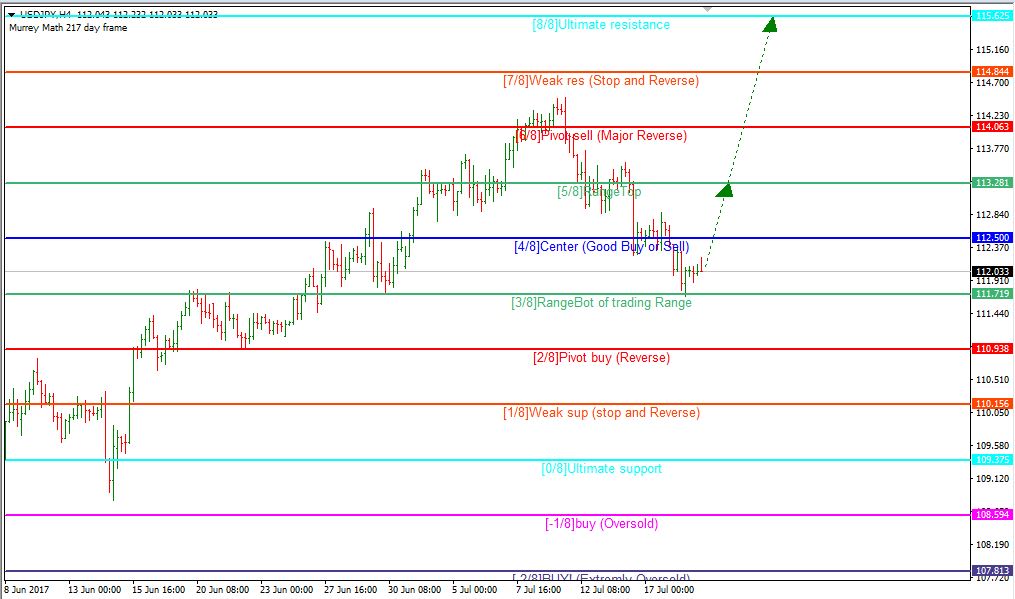Screen dimensions: 1015x599
Task: Select the 112.500 blue price label
Action: [x=992, y=238]
